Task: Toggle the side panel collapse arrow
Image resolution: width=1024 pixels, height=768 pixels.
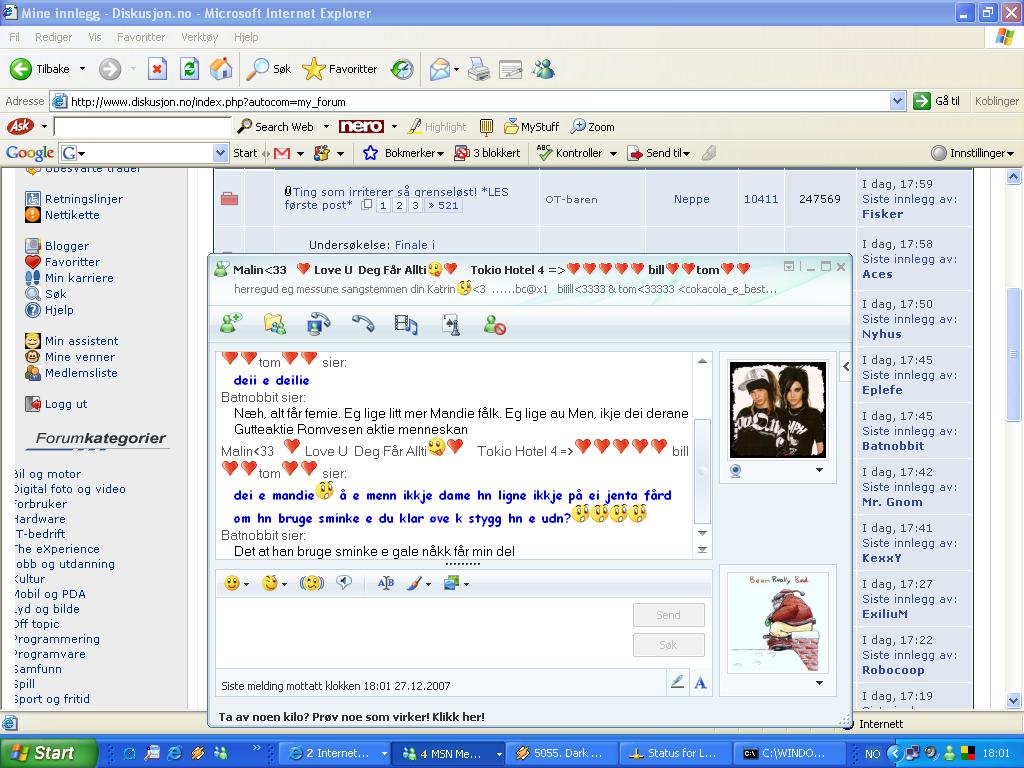Action: [x=846, y=366]
